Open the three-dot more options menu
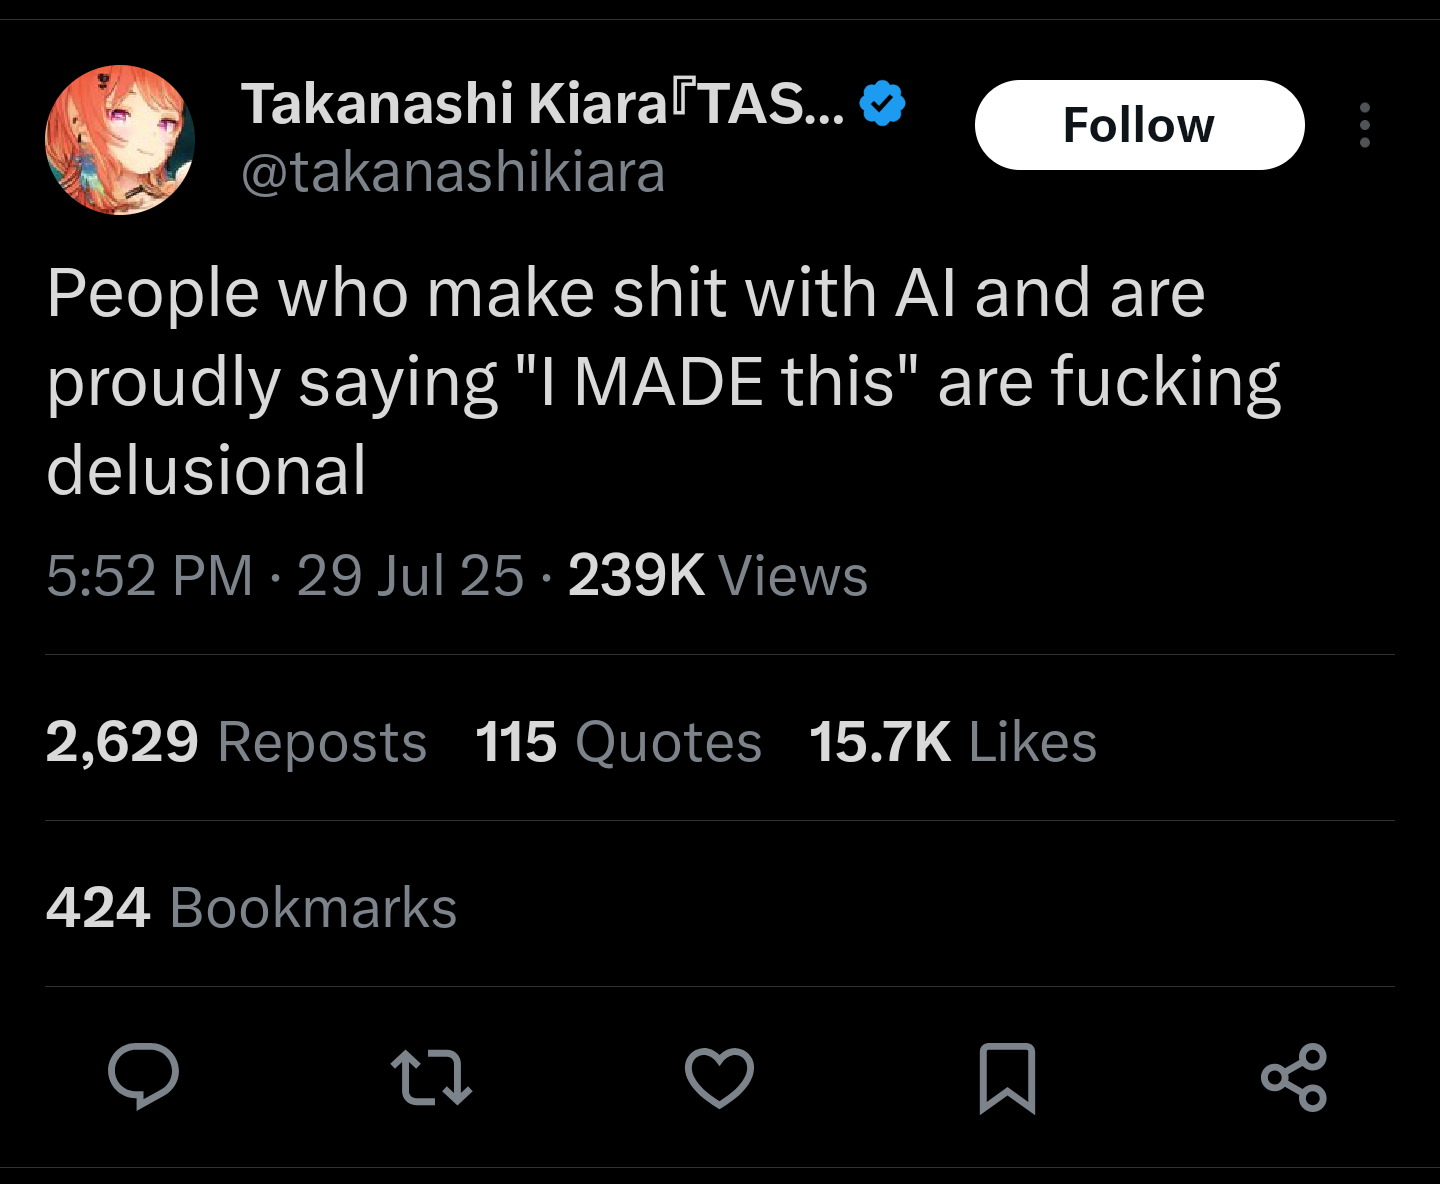 click(1365, 125)
